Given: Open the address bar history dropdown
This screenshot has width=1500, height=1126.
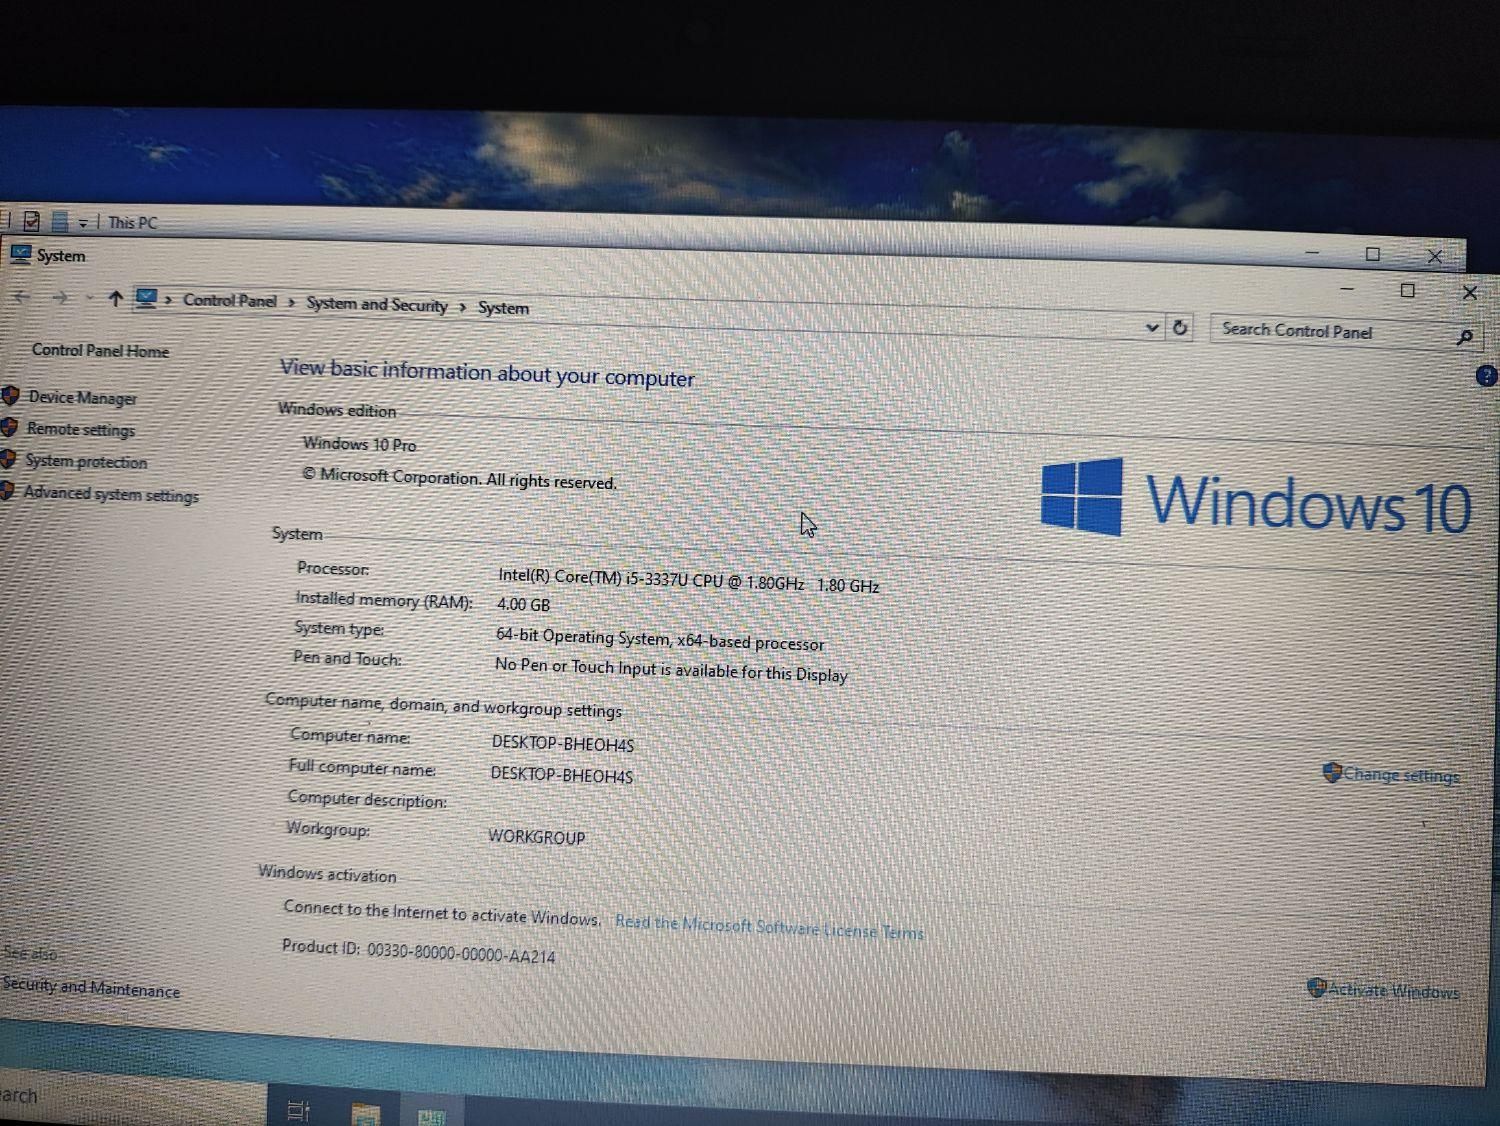Looking at the screenshot, I should pyautogui.click(x=1151, y=327).
